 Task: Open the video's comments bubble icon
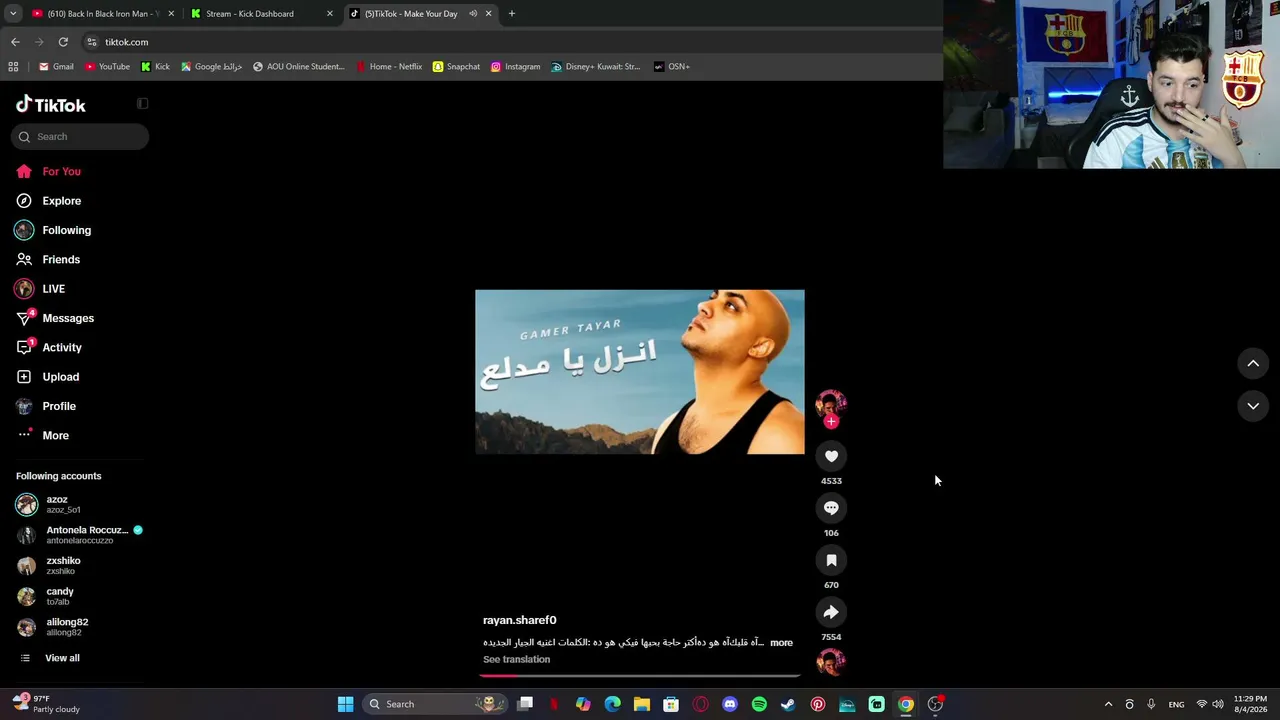[831, 508]
